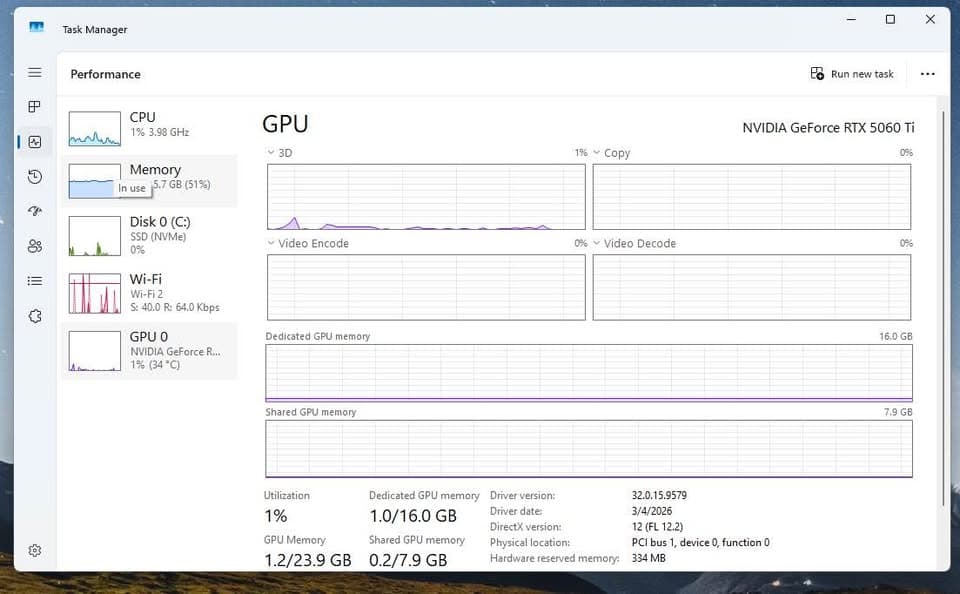Click the Run new task button label

coord(862,74)
